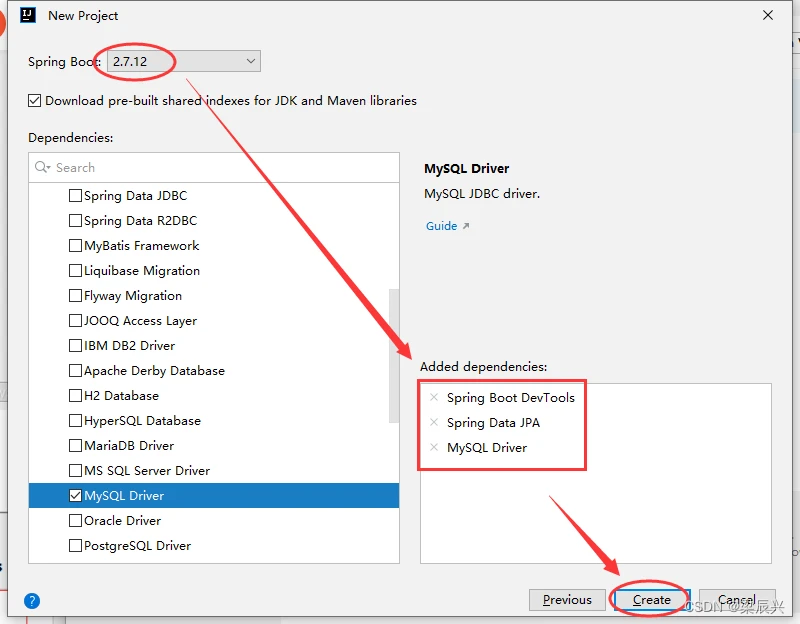
Task: Enable MyBatis Framework checkbox
Action: pyautogui.click(x=75, y=245)
